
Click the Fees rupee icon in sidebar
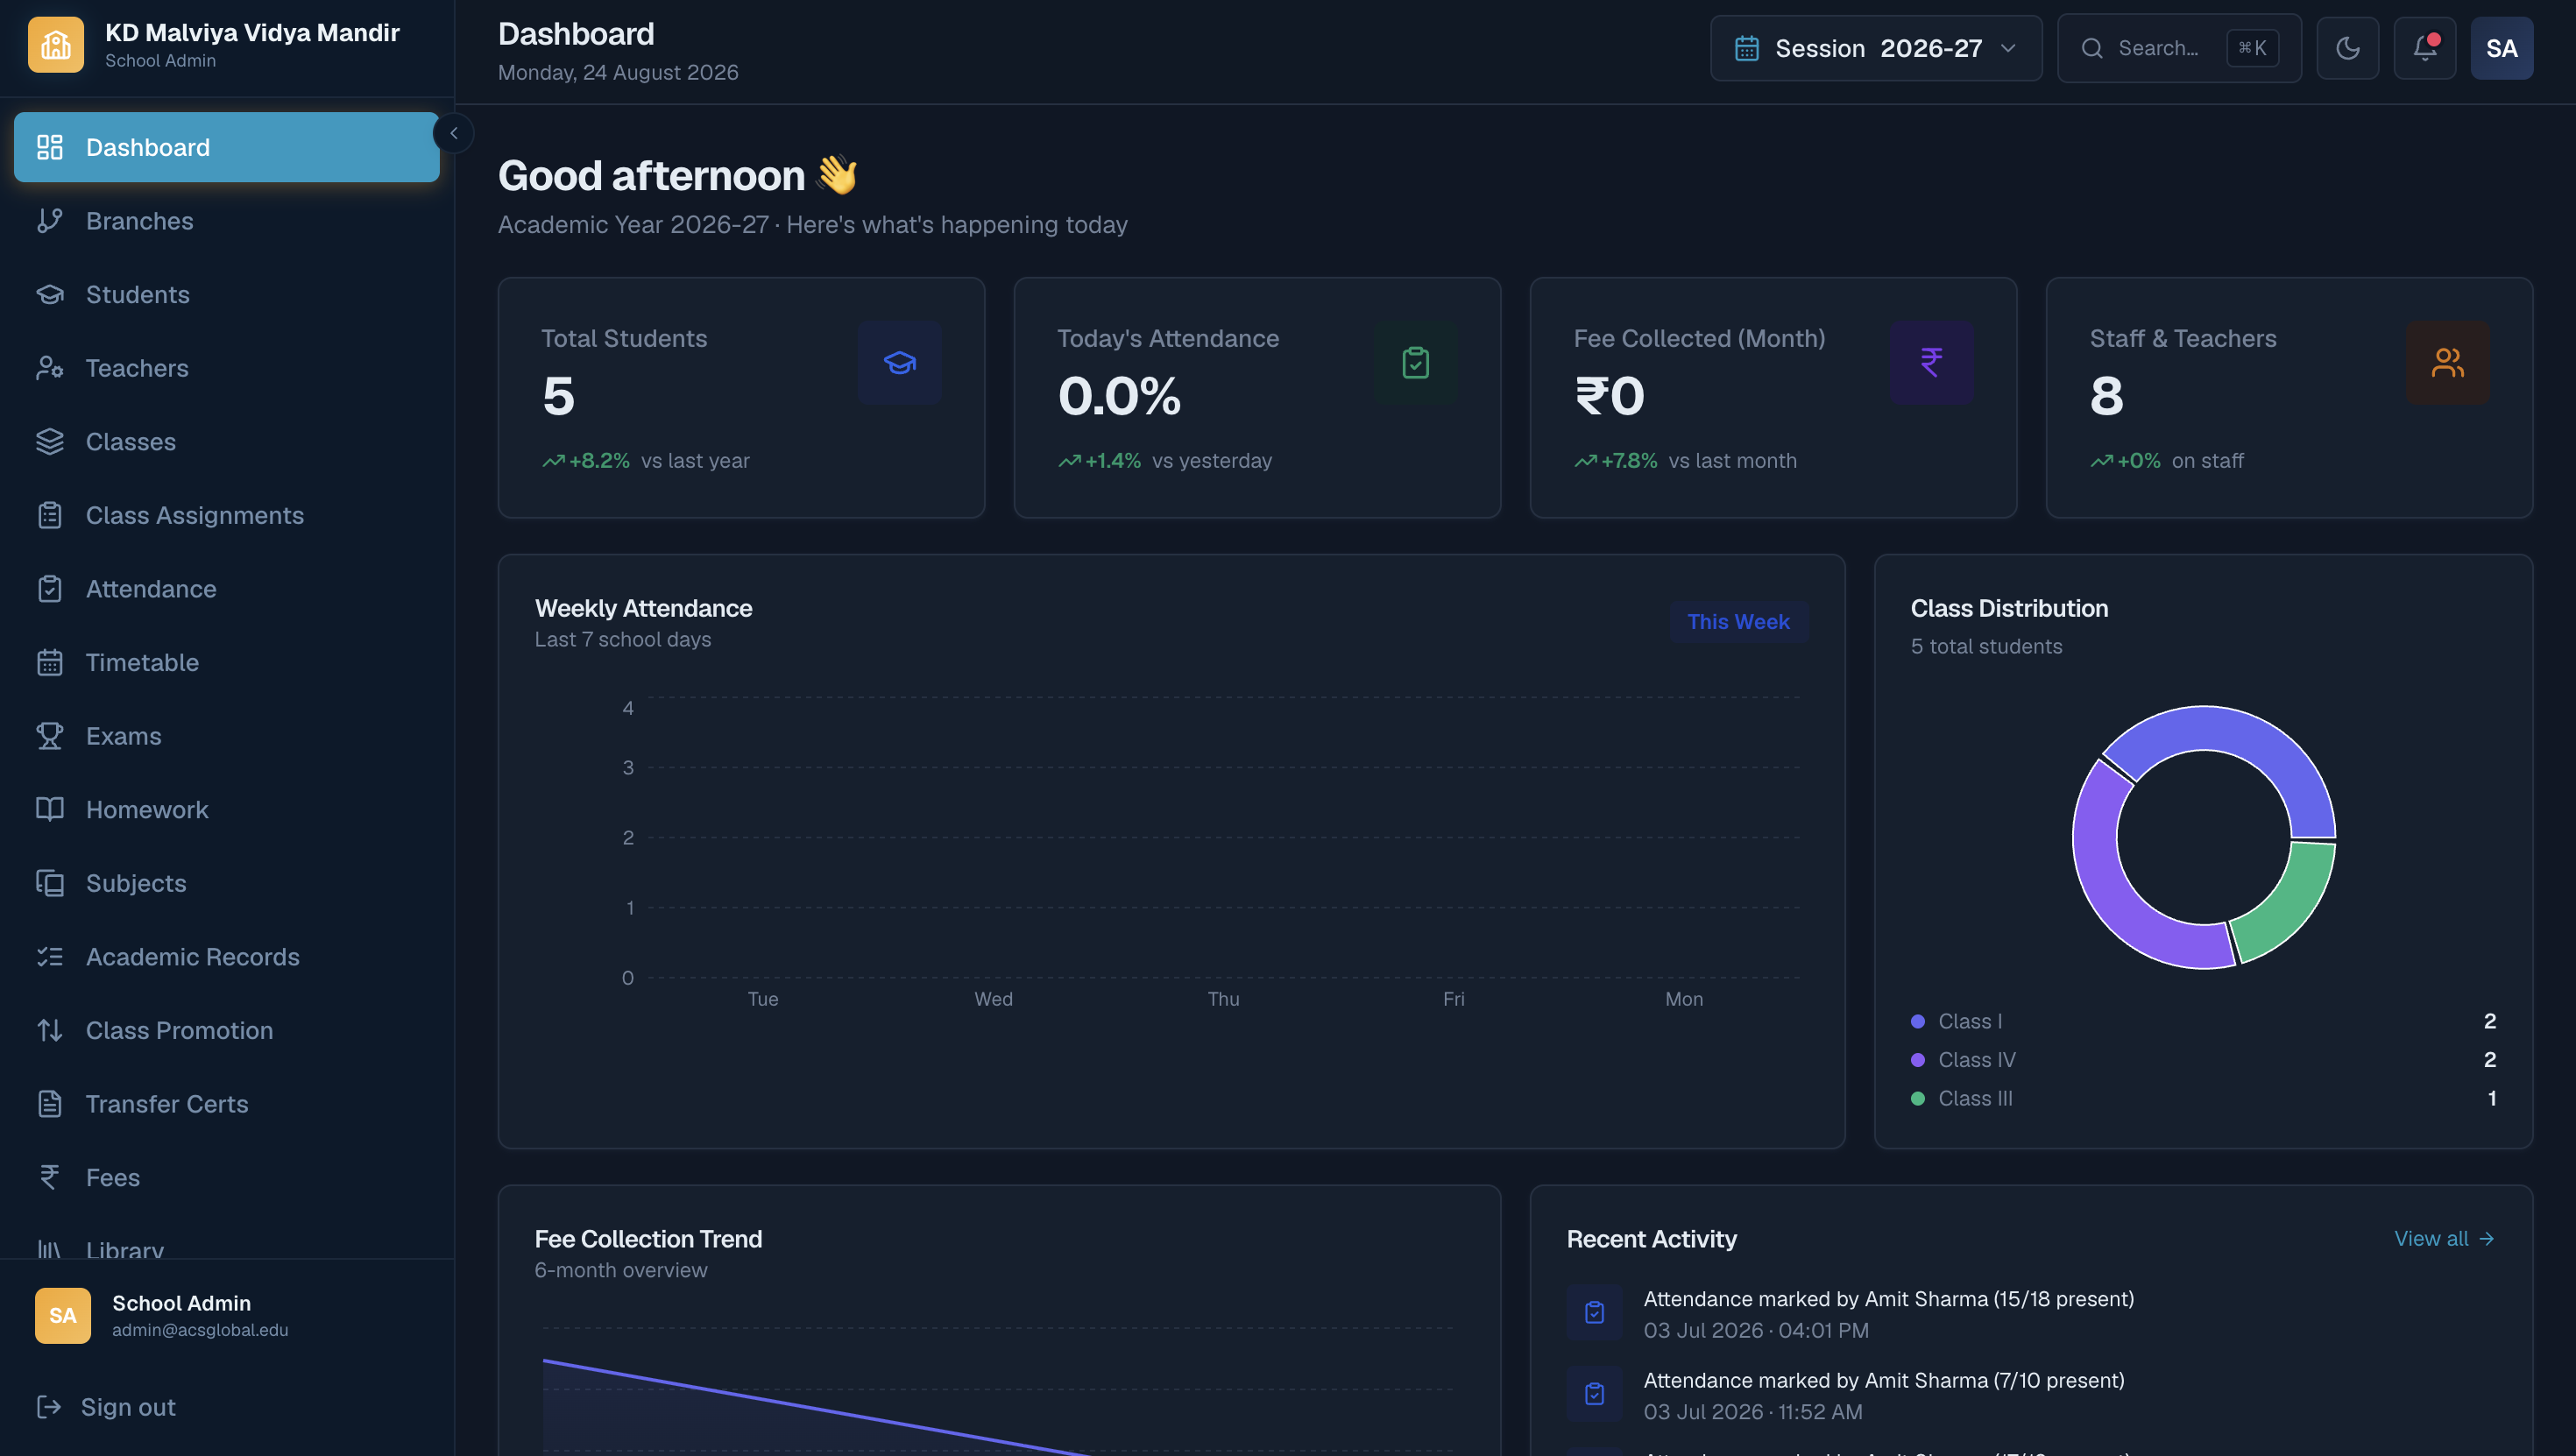click(x=50, y=1177)
